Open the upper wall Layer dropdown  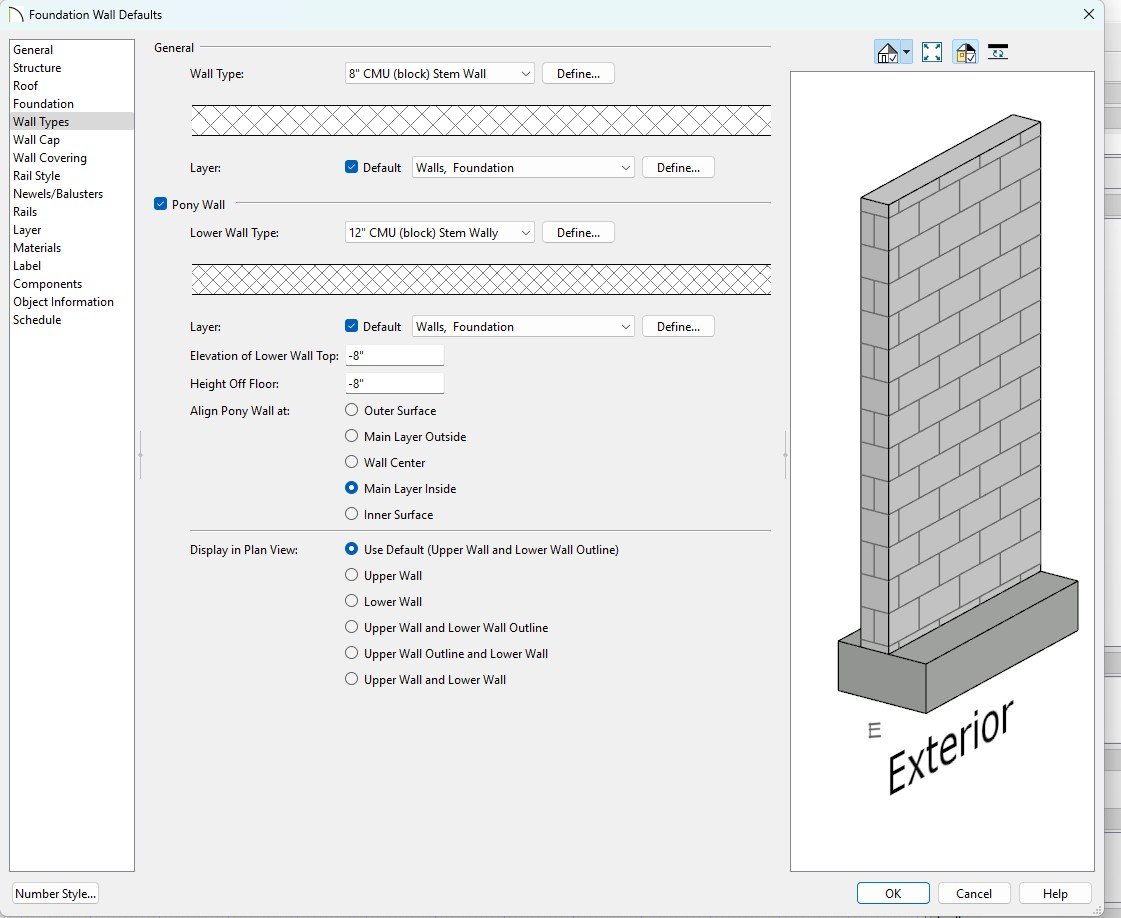(523, 167)
